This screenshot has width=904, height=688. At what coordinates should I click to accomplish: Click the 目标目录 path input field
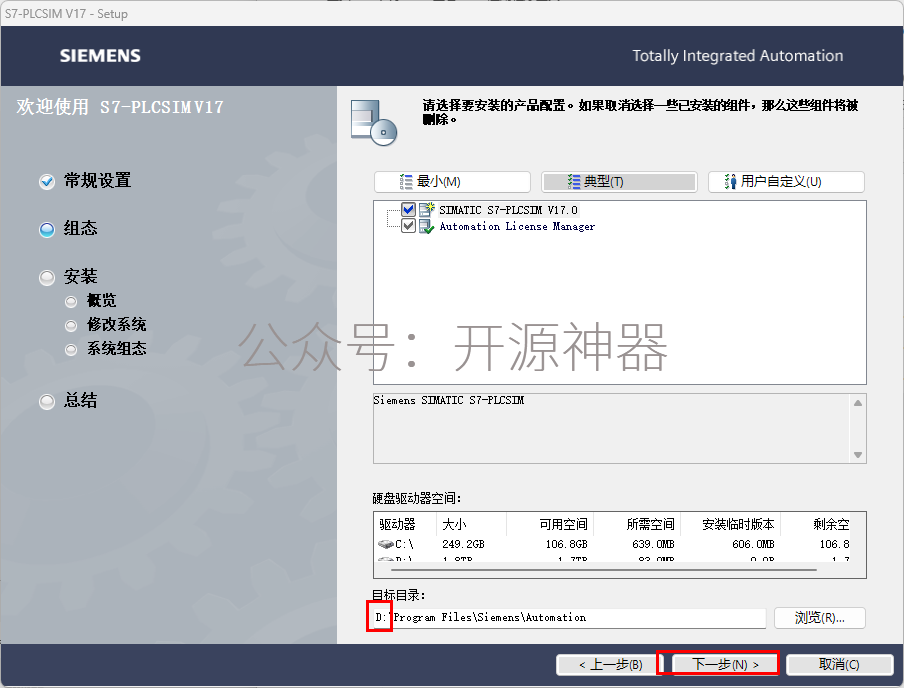coord(570,618)
